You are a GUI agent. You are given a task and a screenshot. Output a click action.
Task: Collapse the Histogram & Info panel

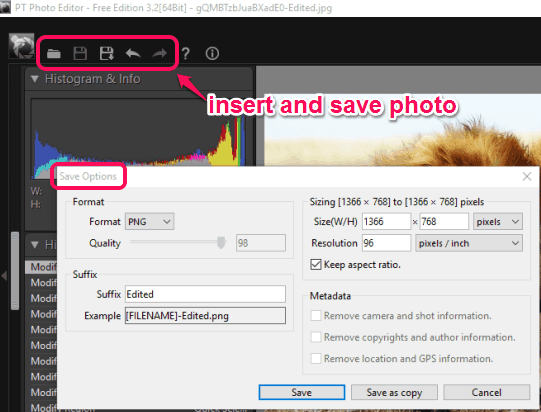[35, 79]
